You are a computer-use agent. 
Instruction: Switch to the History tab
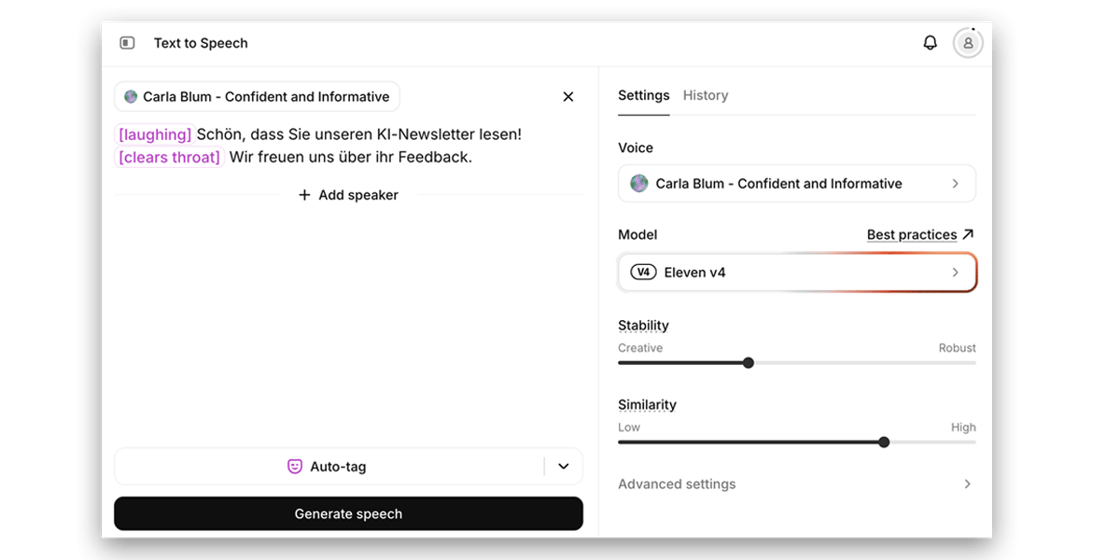(705, 95)
